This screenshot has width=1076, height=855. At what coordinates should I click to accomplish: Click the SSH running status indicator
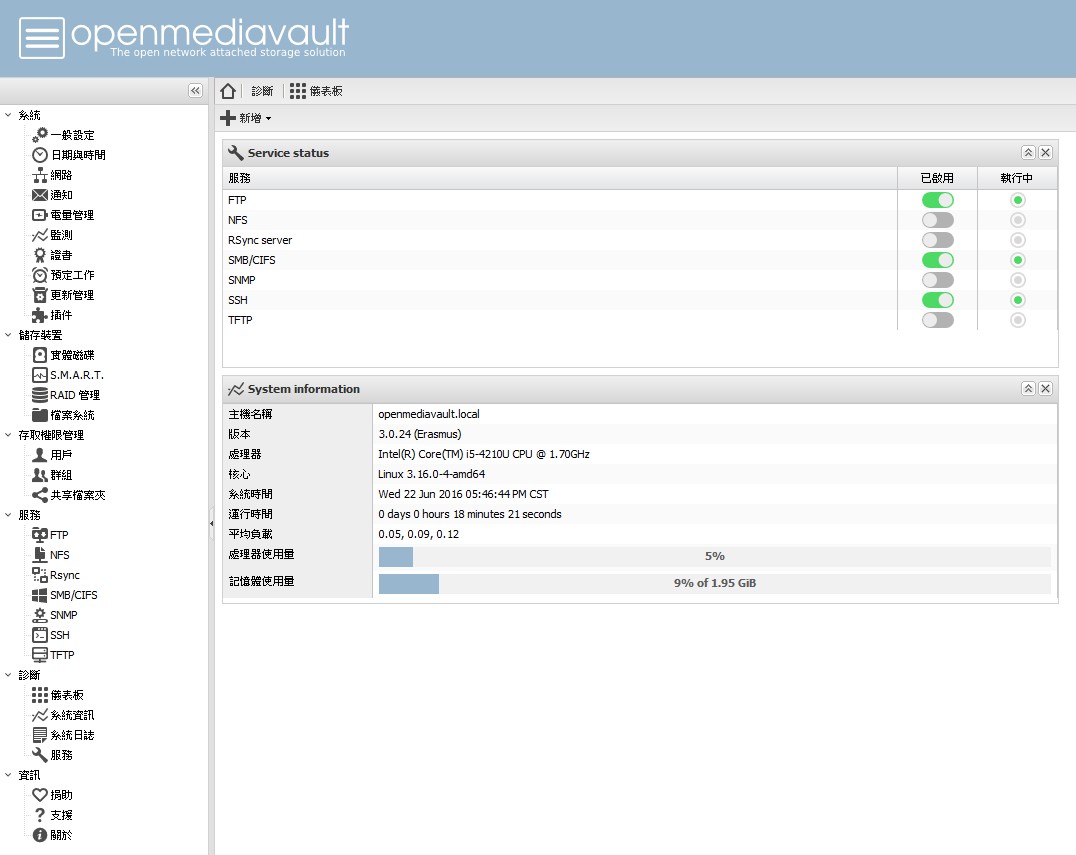click(x=1018, y=300)
